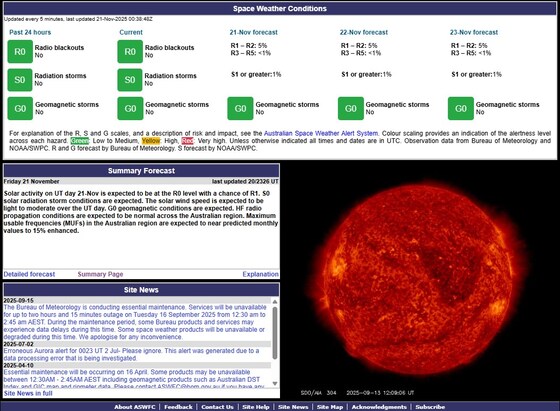Click the G0 badge in 22-Nov forecast
This screenshot has height=411, width=560.
(351, 108)
